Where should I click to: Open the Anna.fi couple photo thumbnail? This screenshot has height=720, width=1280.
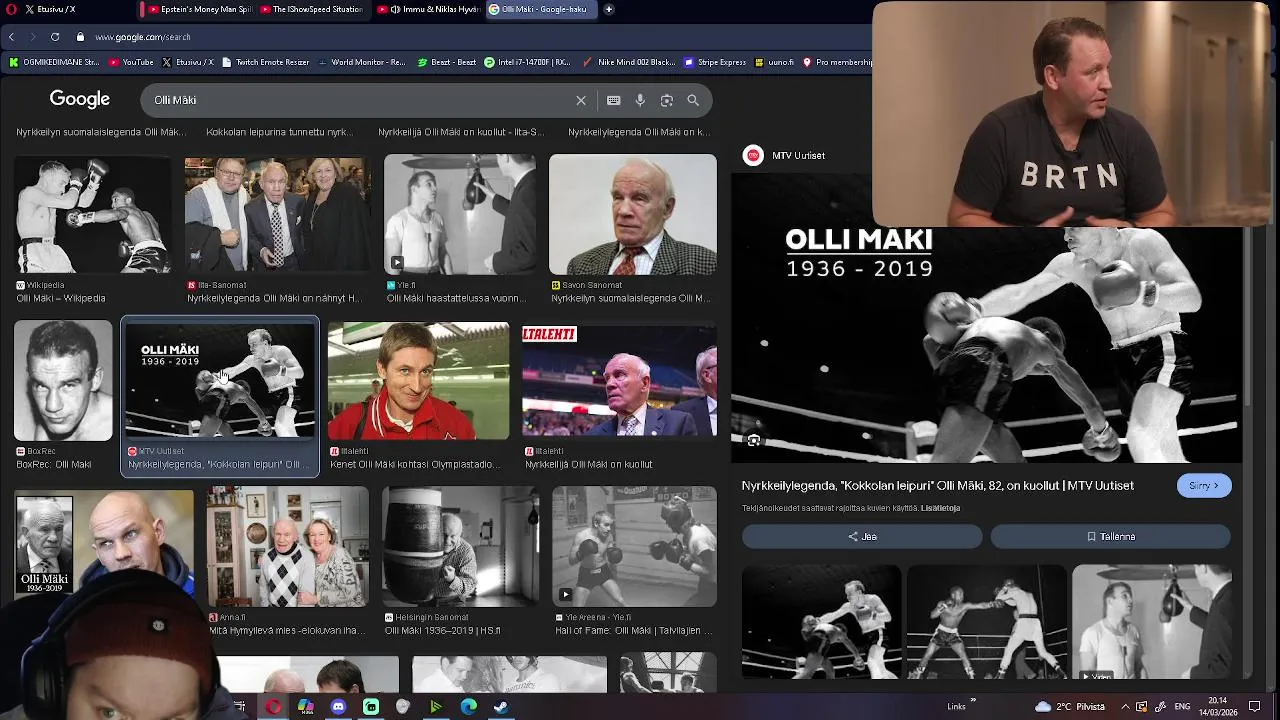click(x=288, y=547)
